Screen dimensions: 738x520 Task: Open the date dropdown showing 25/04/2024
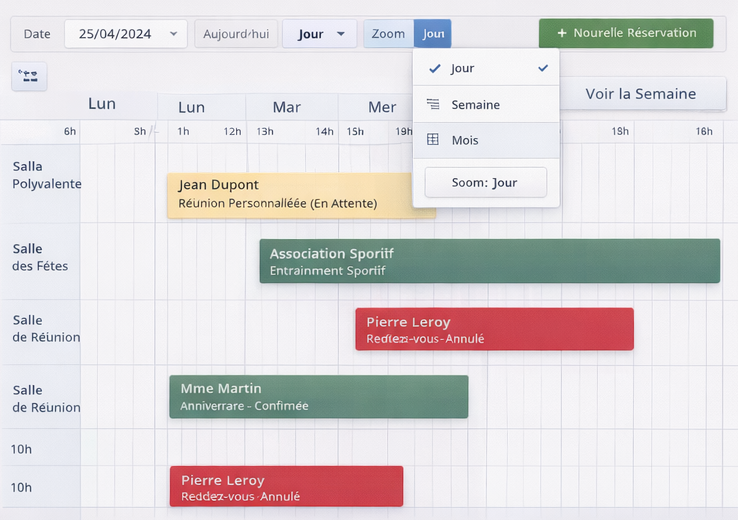pos(126,34)
